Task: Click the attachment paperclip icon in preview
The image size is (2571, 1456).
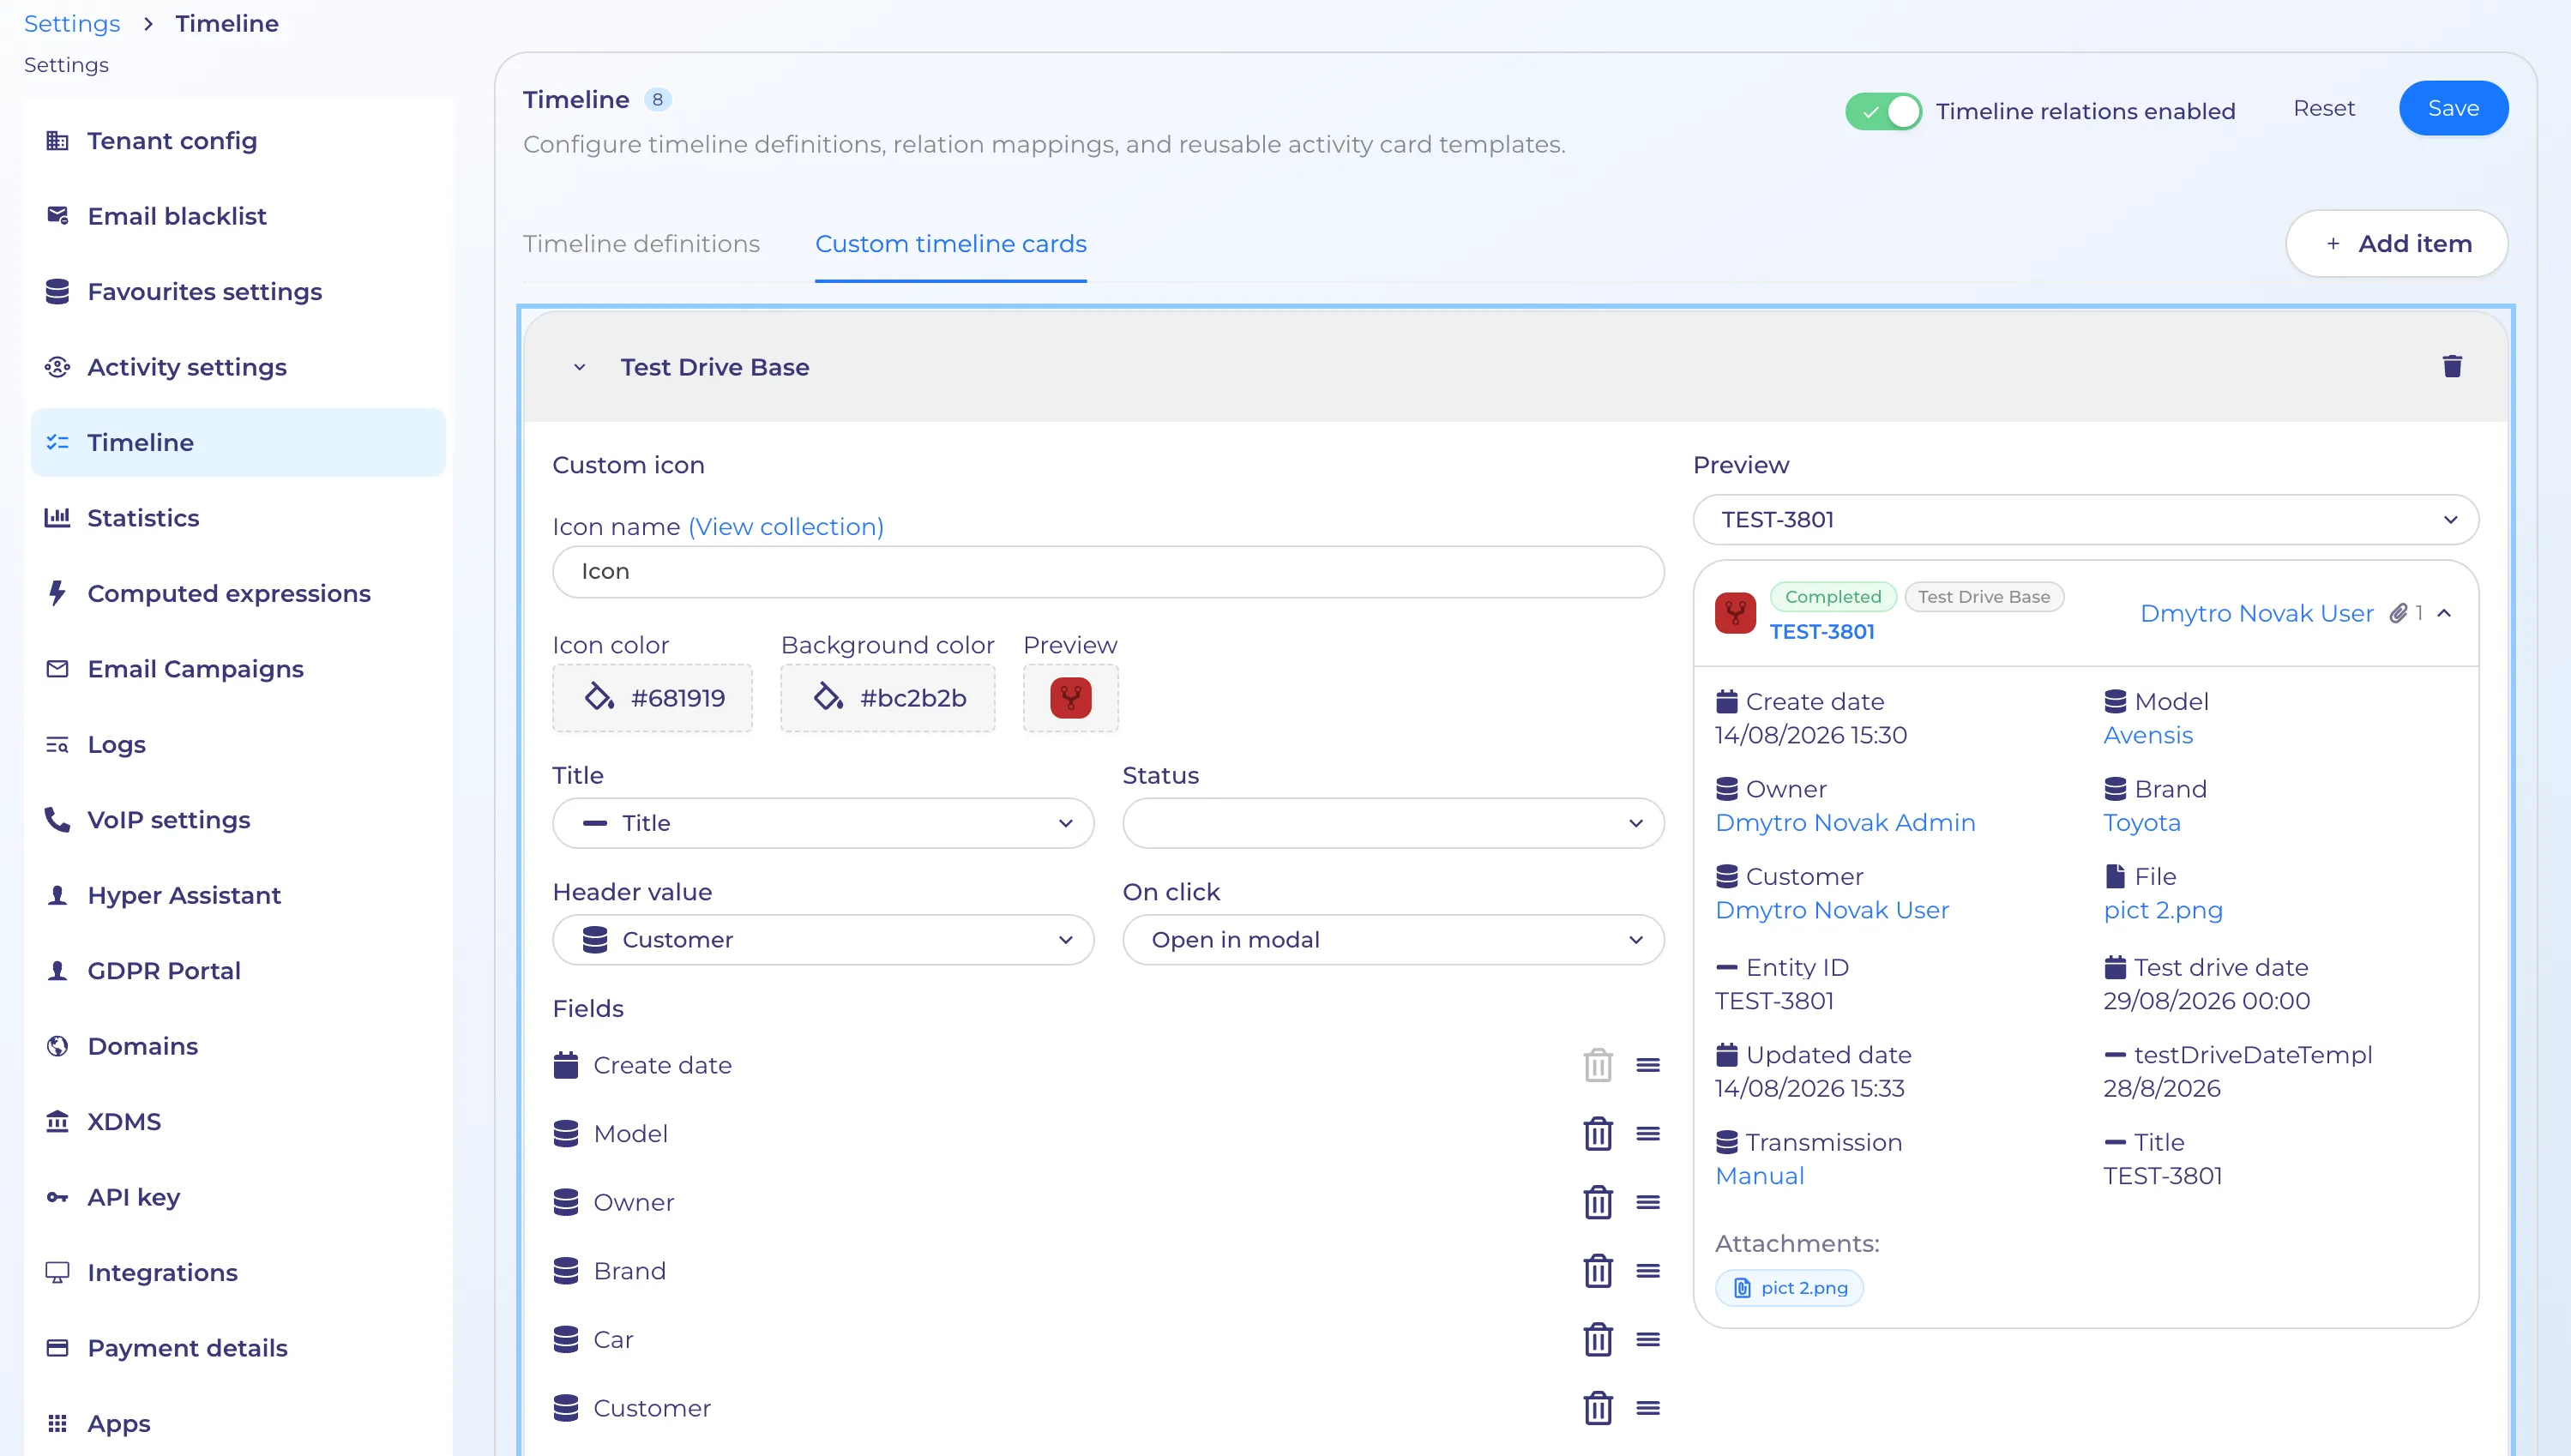Action: [2397, 613]
